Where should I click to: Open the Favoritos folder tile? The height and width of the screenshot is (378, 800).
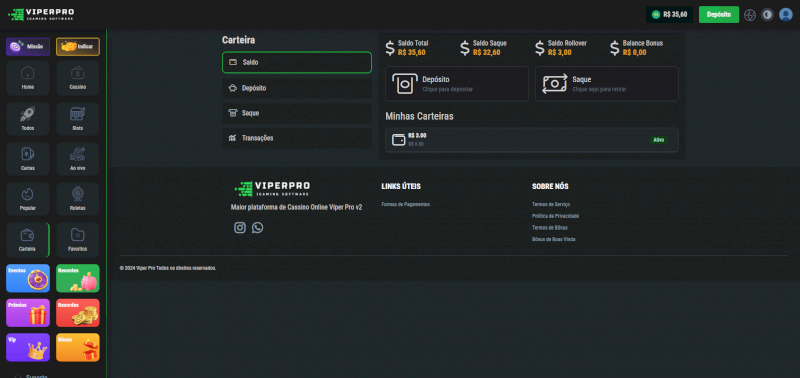coord(78,240)
